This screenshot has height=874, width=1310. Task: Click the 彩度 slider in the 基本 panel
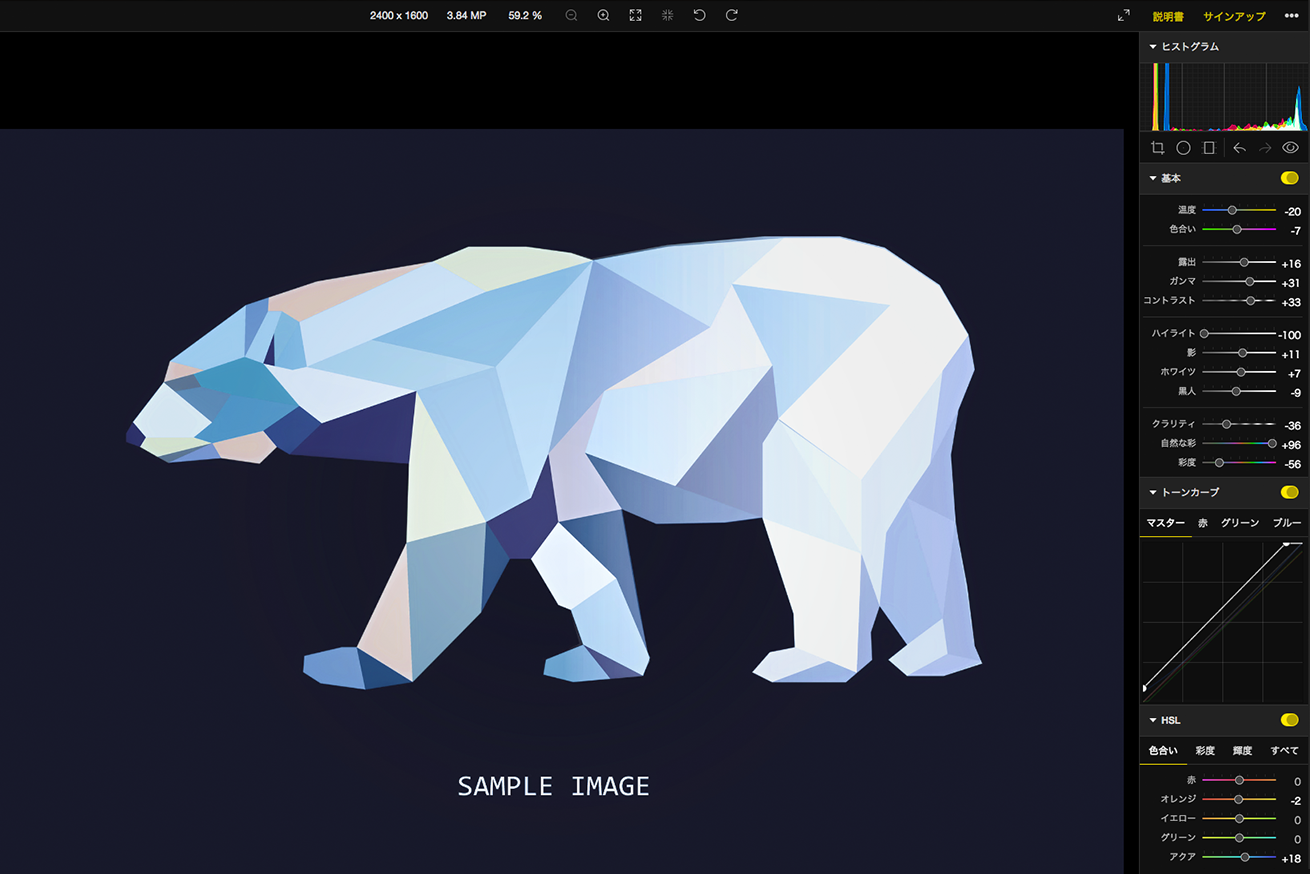coord(1239,462)
